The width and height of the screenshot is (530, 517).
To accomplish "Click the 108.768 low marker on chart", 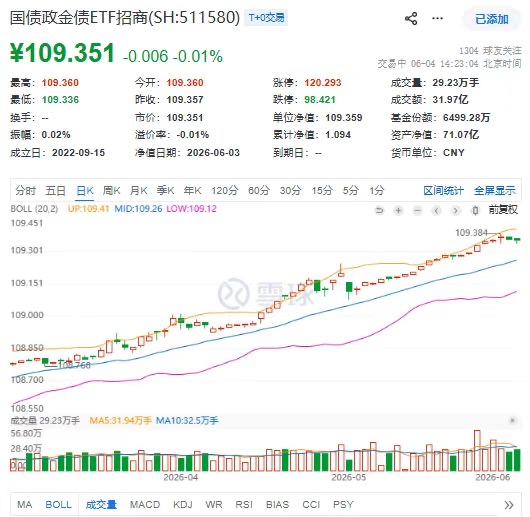I will click(75, 365).
